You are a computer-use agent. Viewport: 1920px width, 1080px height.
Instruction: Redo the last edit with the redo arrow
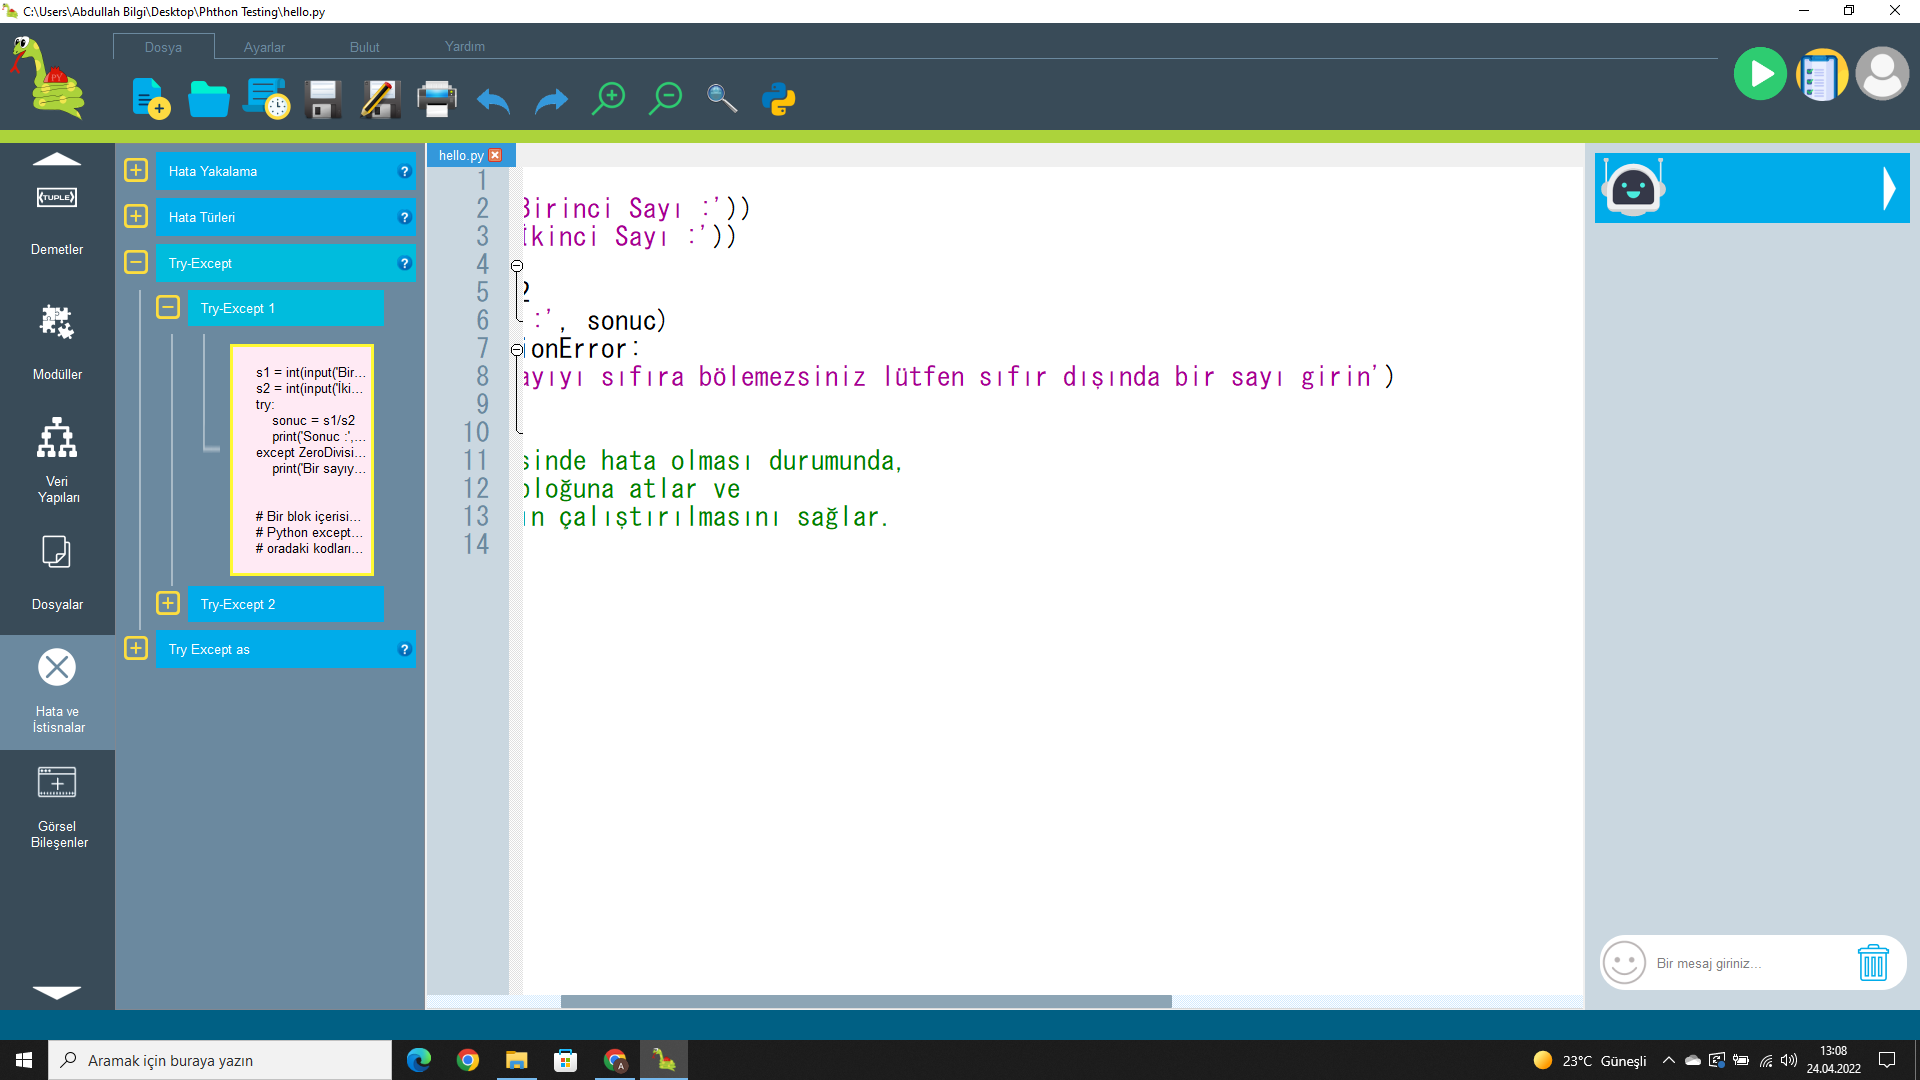(551, 101)
